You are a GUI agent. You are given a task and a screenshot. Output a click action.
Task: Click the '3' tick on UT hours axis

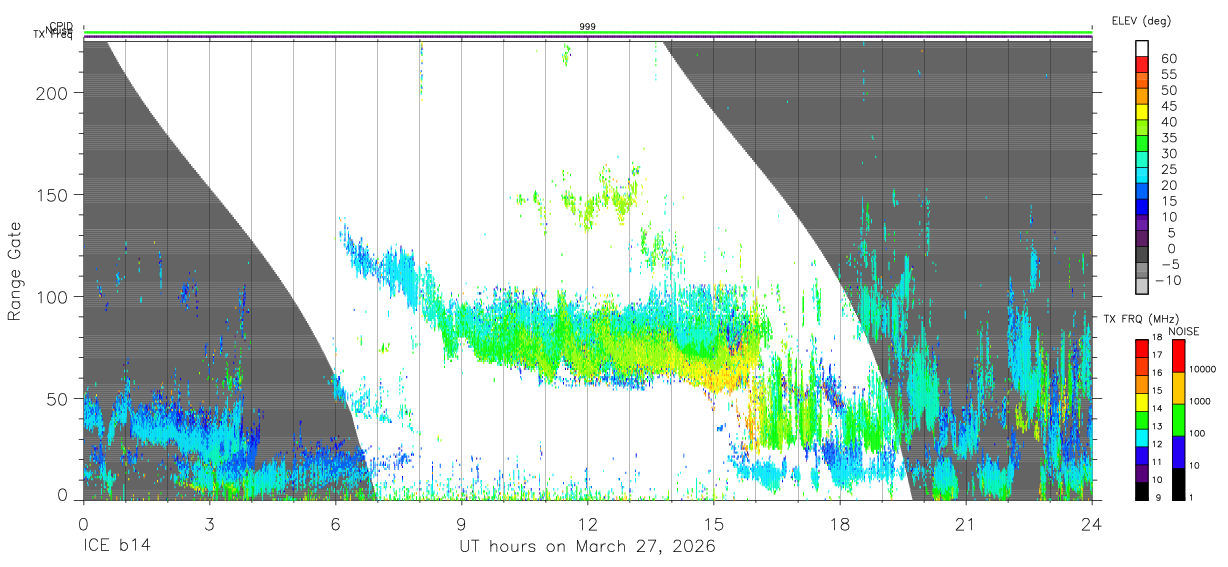coord(209,525)
